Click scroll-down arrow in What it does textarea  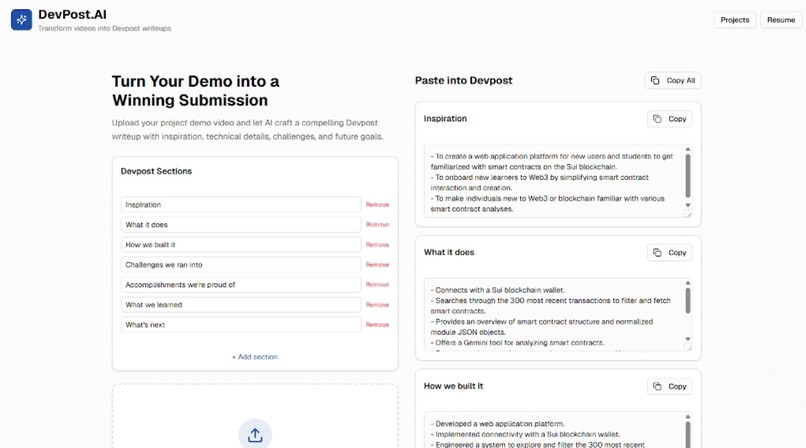(688, 339)
